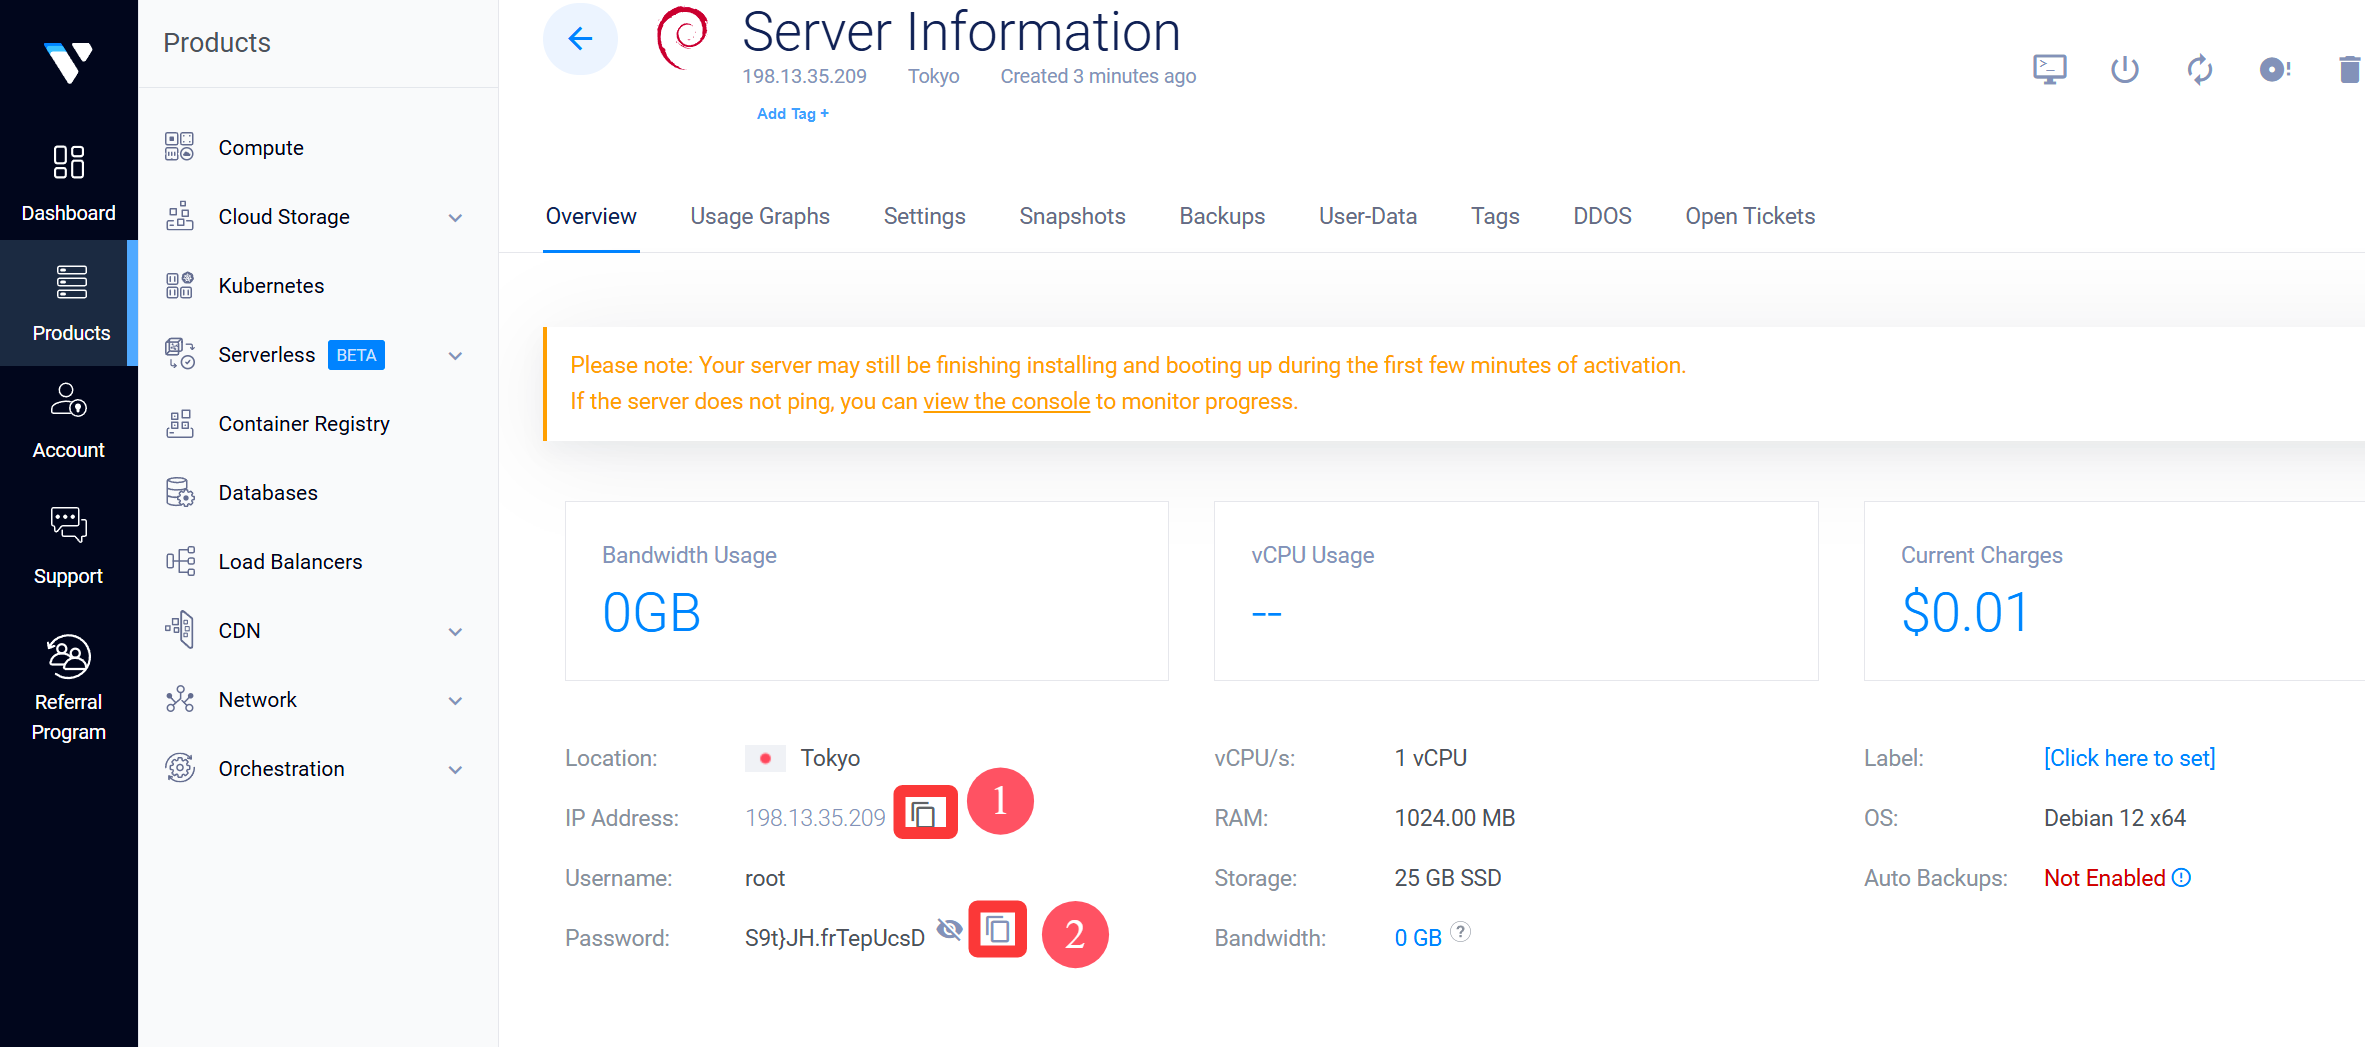Click the back arrow button

click(580, 39)
